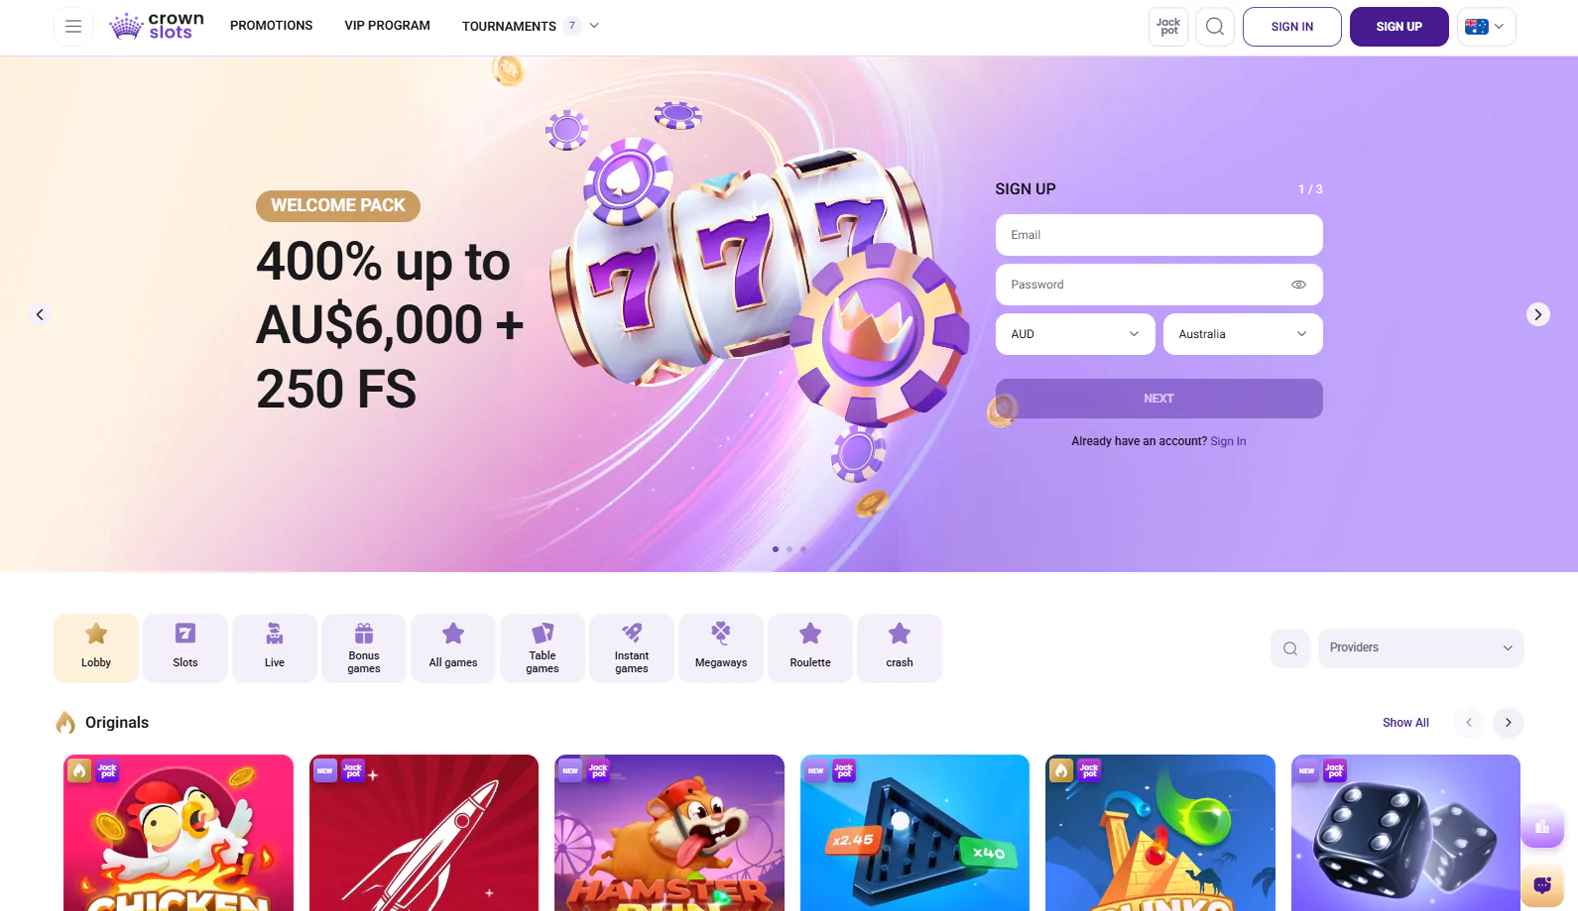The width and height of the screenshot is (1578, 911).
Task: Follow the Show All Originals link
Action: click(x=1405, y=723)
